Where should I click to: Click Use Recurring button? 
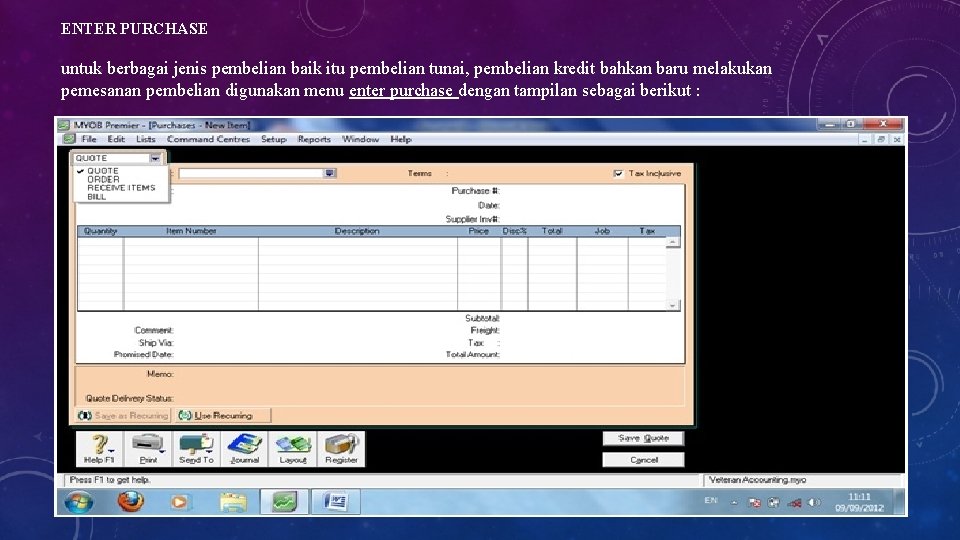222,416
